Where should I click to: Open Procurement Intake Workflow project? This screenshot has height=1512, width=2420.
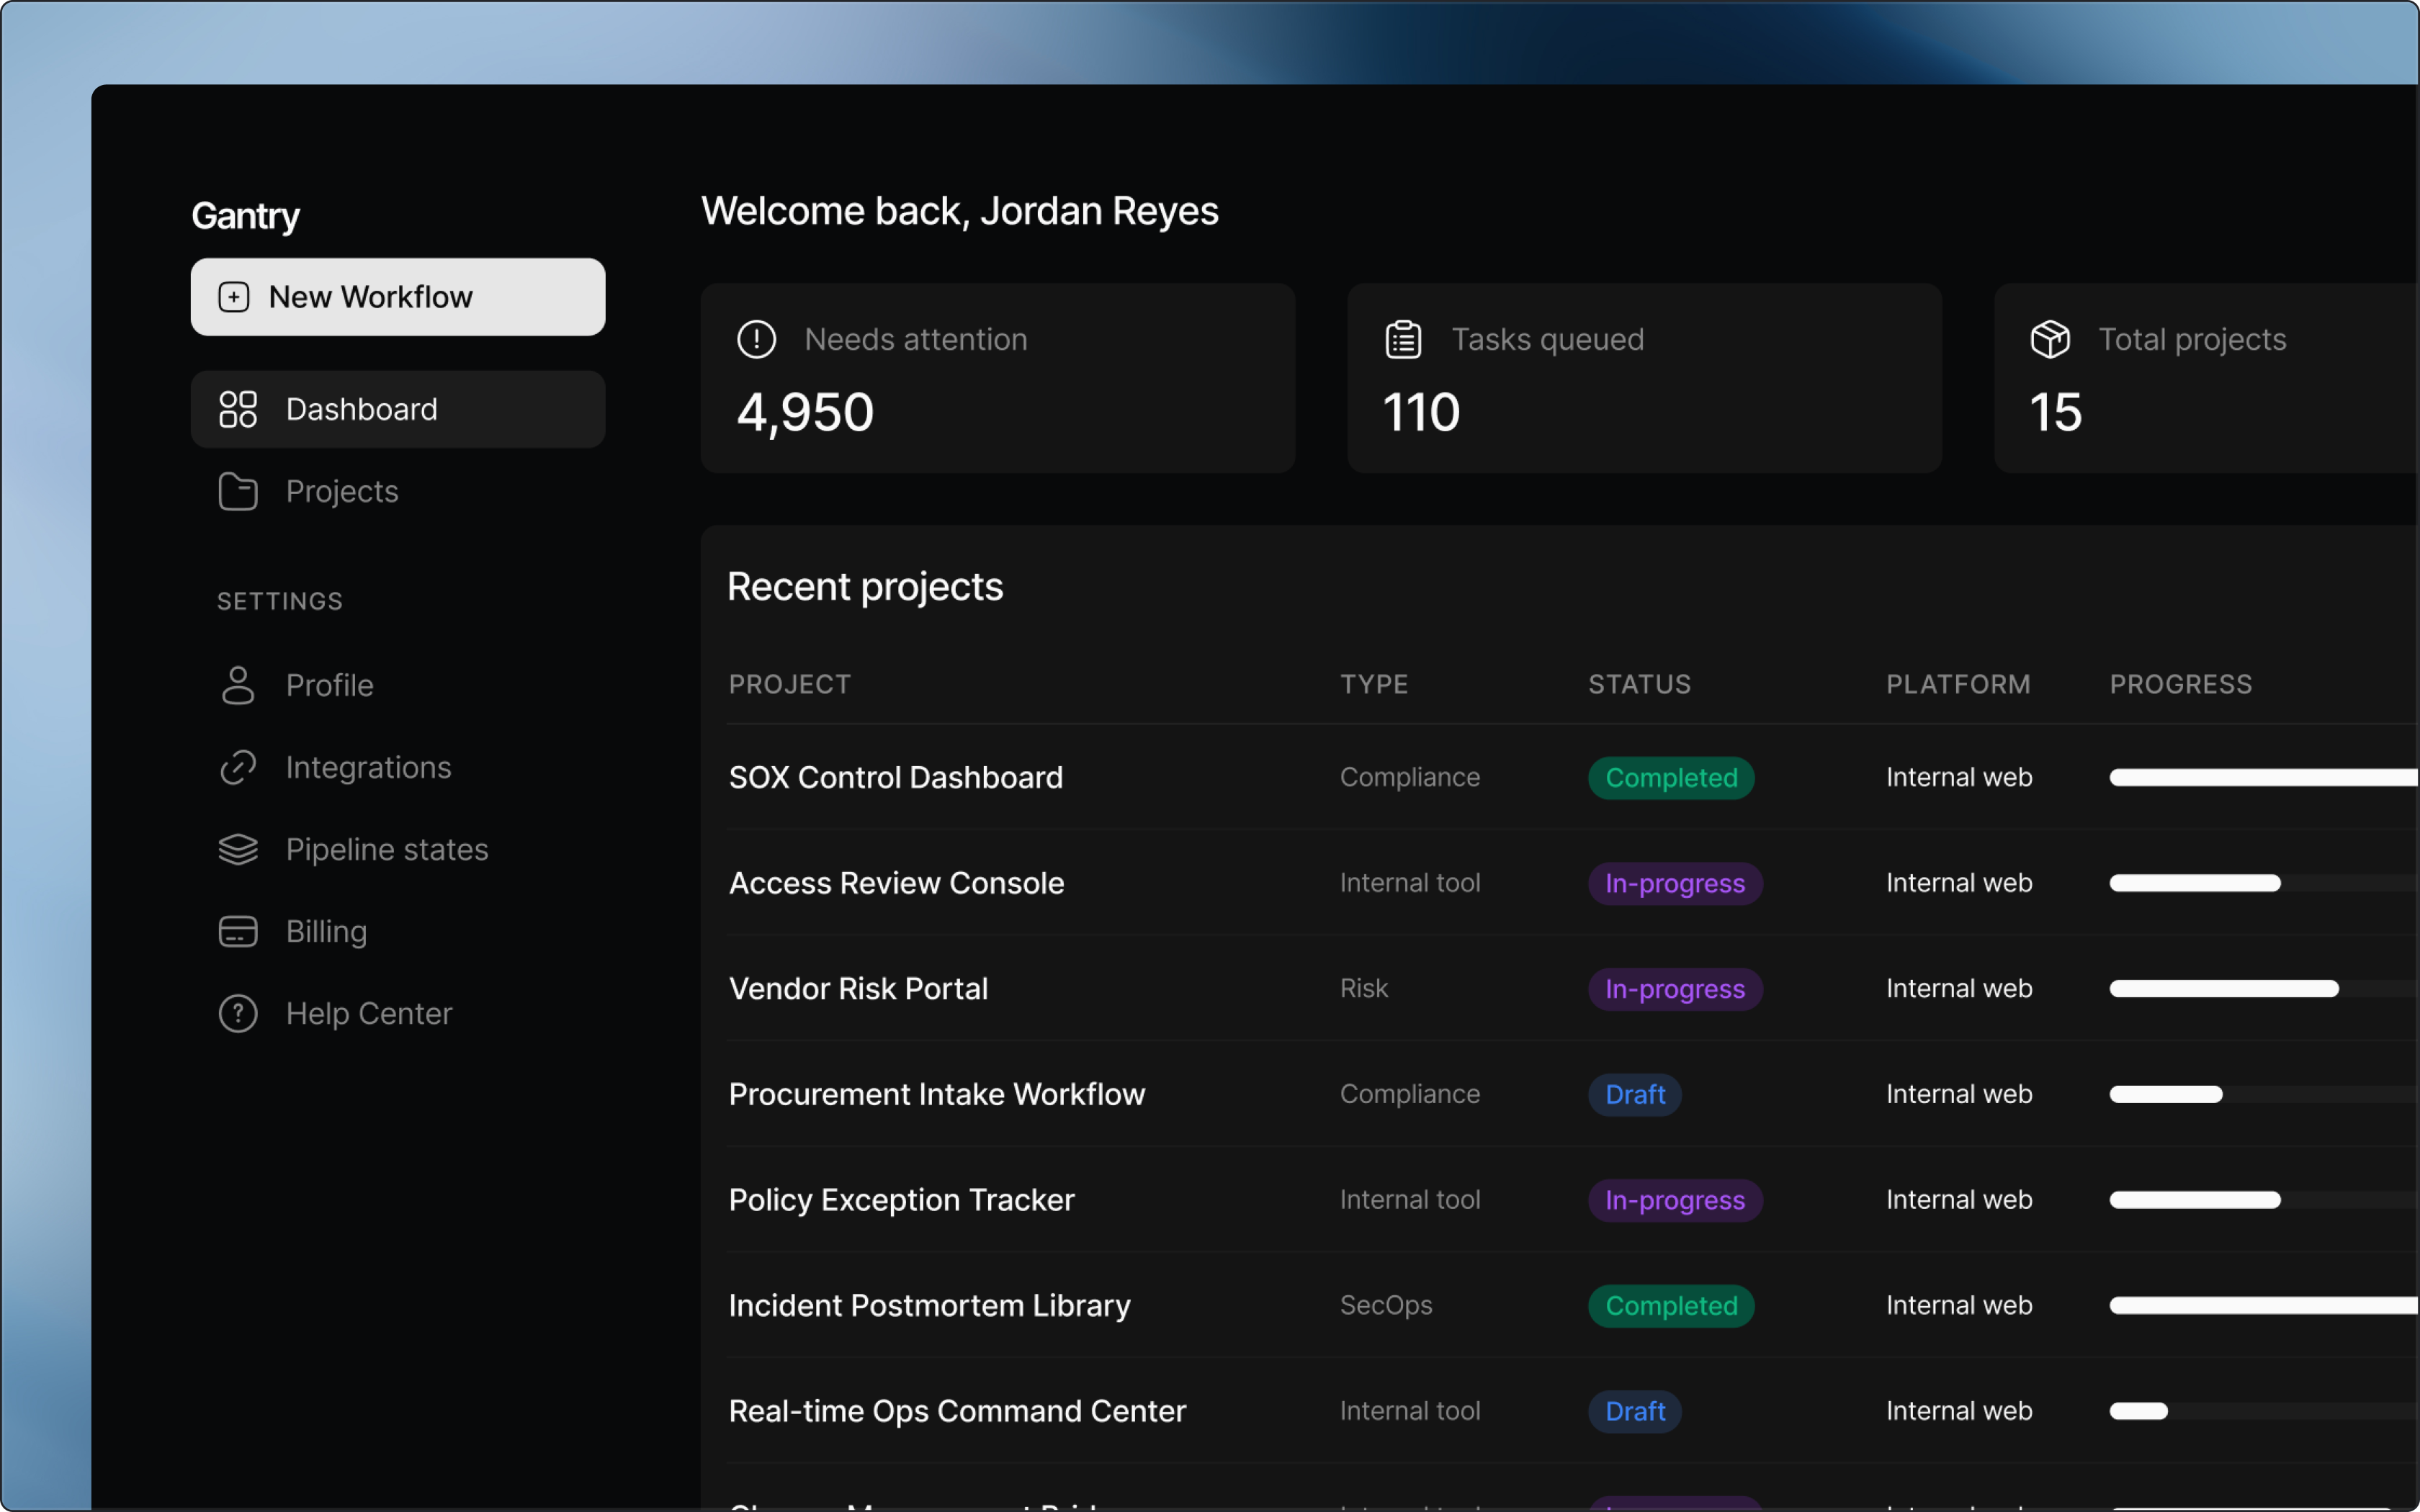(937, 1094)
